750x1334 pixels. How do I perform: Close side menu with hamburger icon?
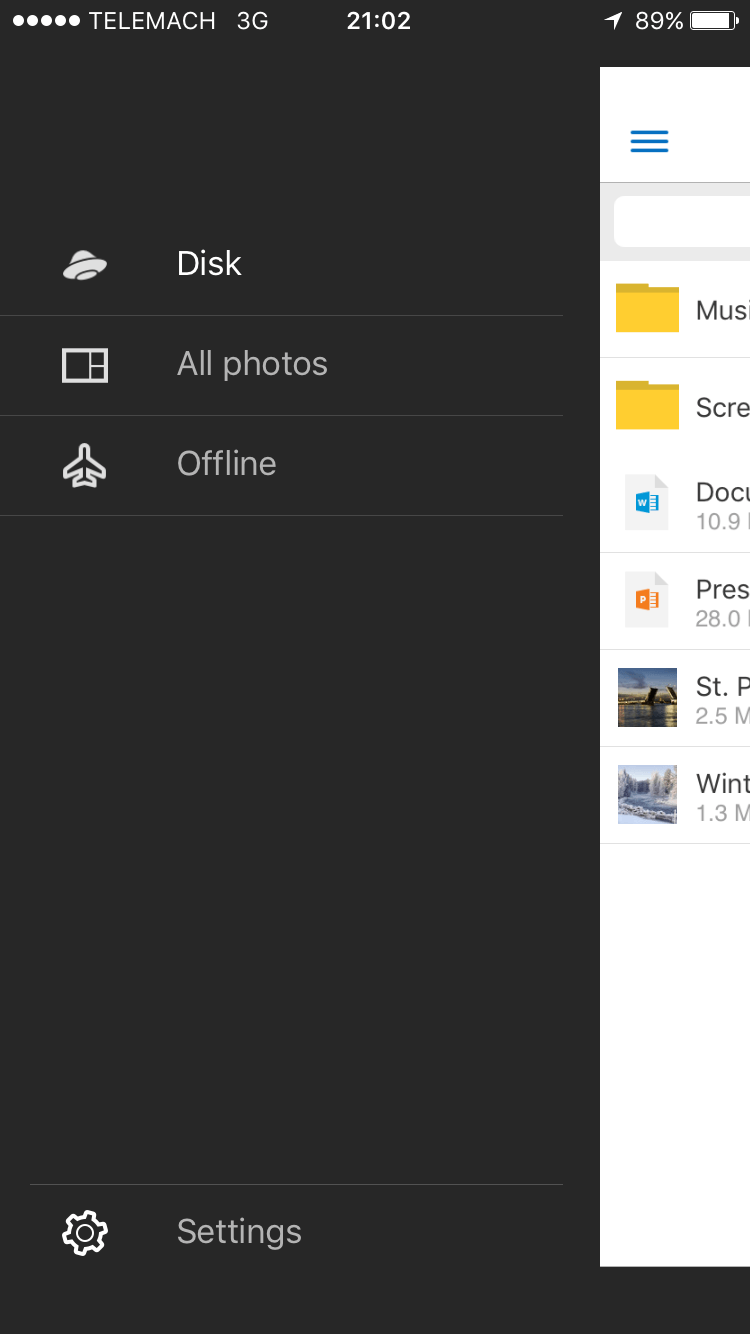pos(649,141)
